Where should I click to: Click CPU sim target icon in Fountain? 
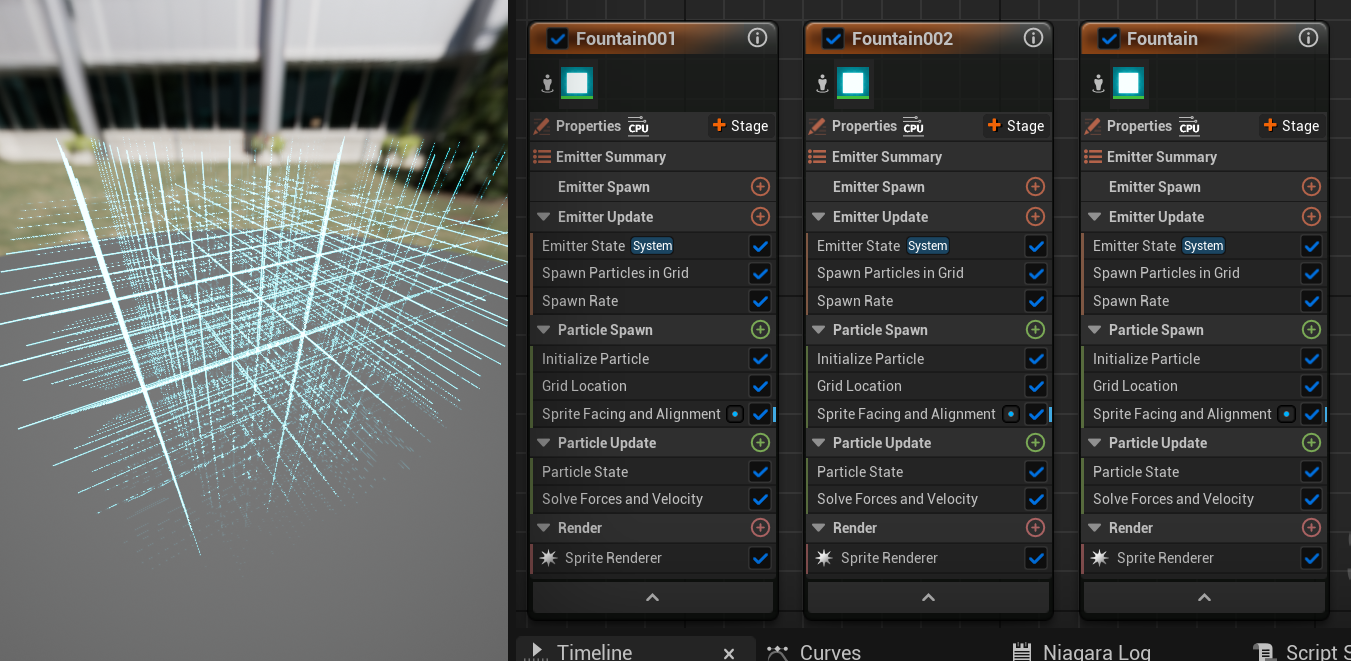[x=1189, y=126]
